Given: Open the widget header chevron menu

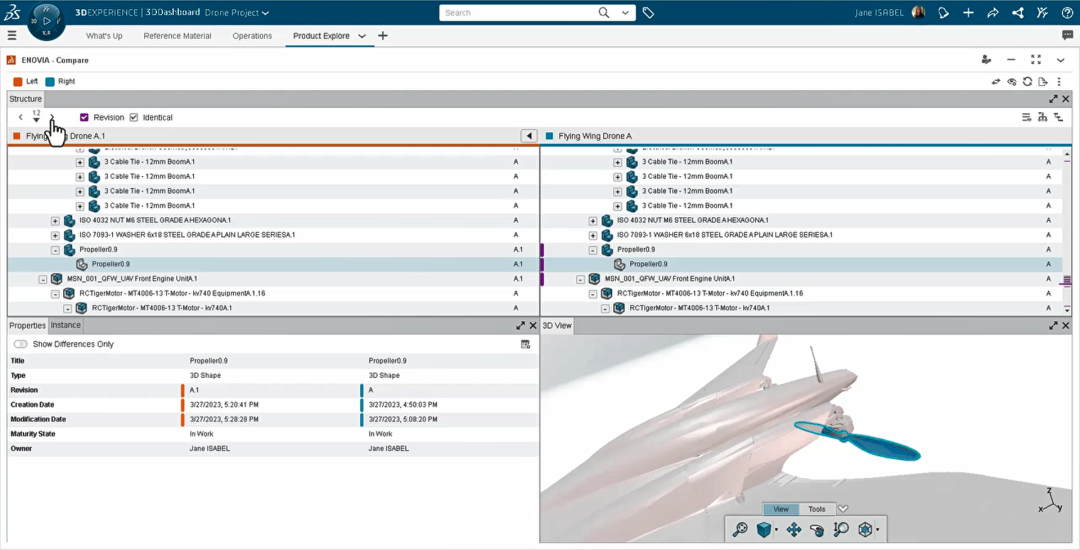Looking at the screenshot, I should pyautogui.click(x=1061, y=60).
